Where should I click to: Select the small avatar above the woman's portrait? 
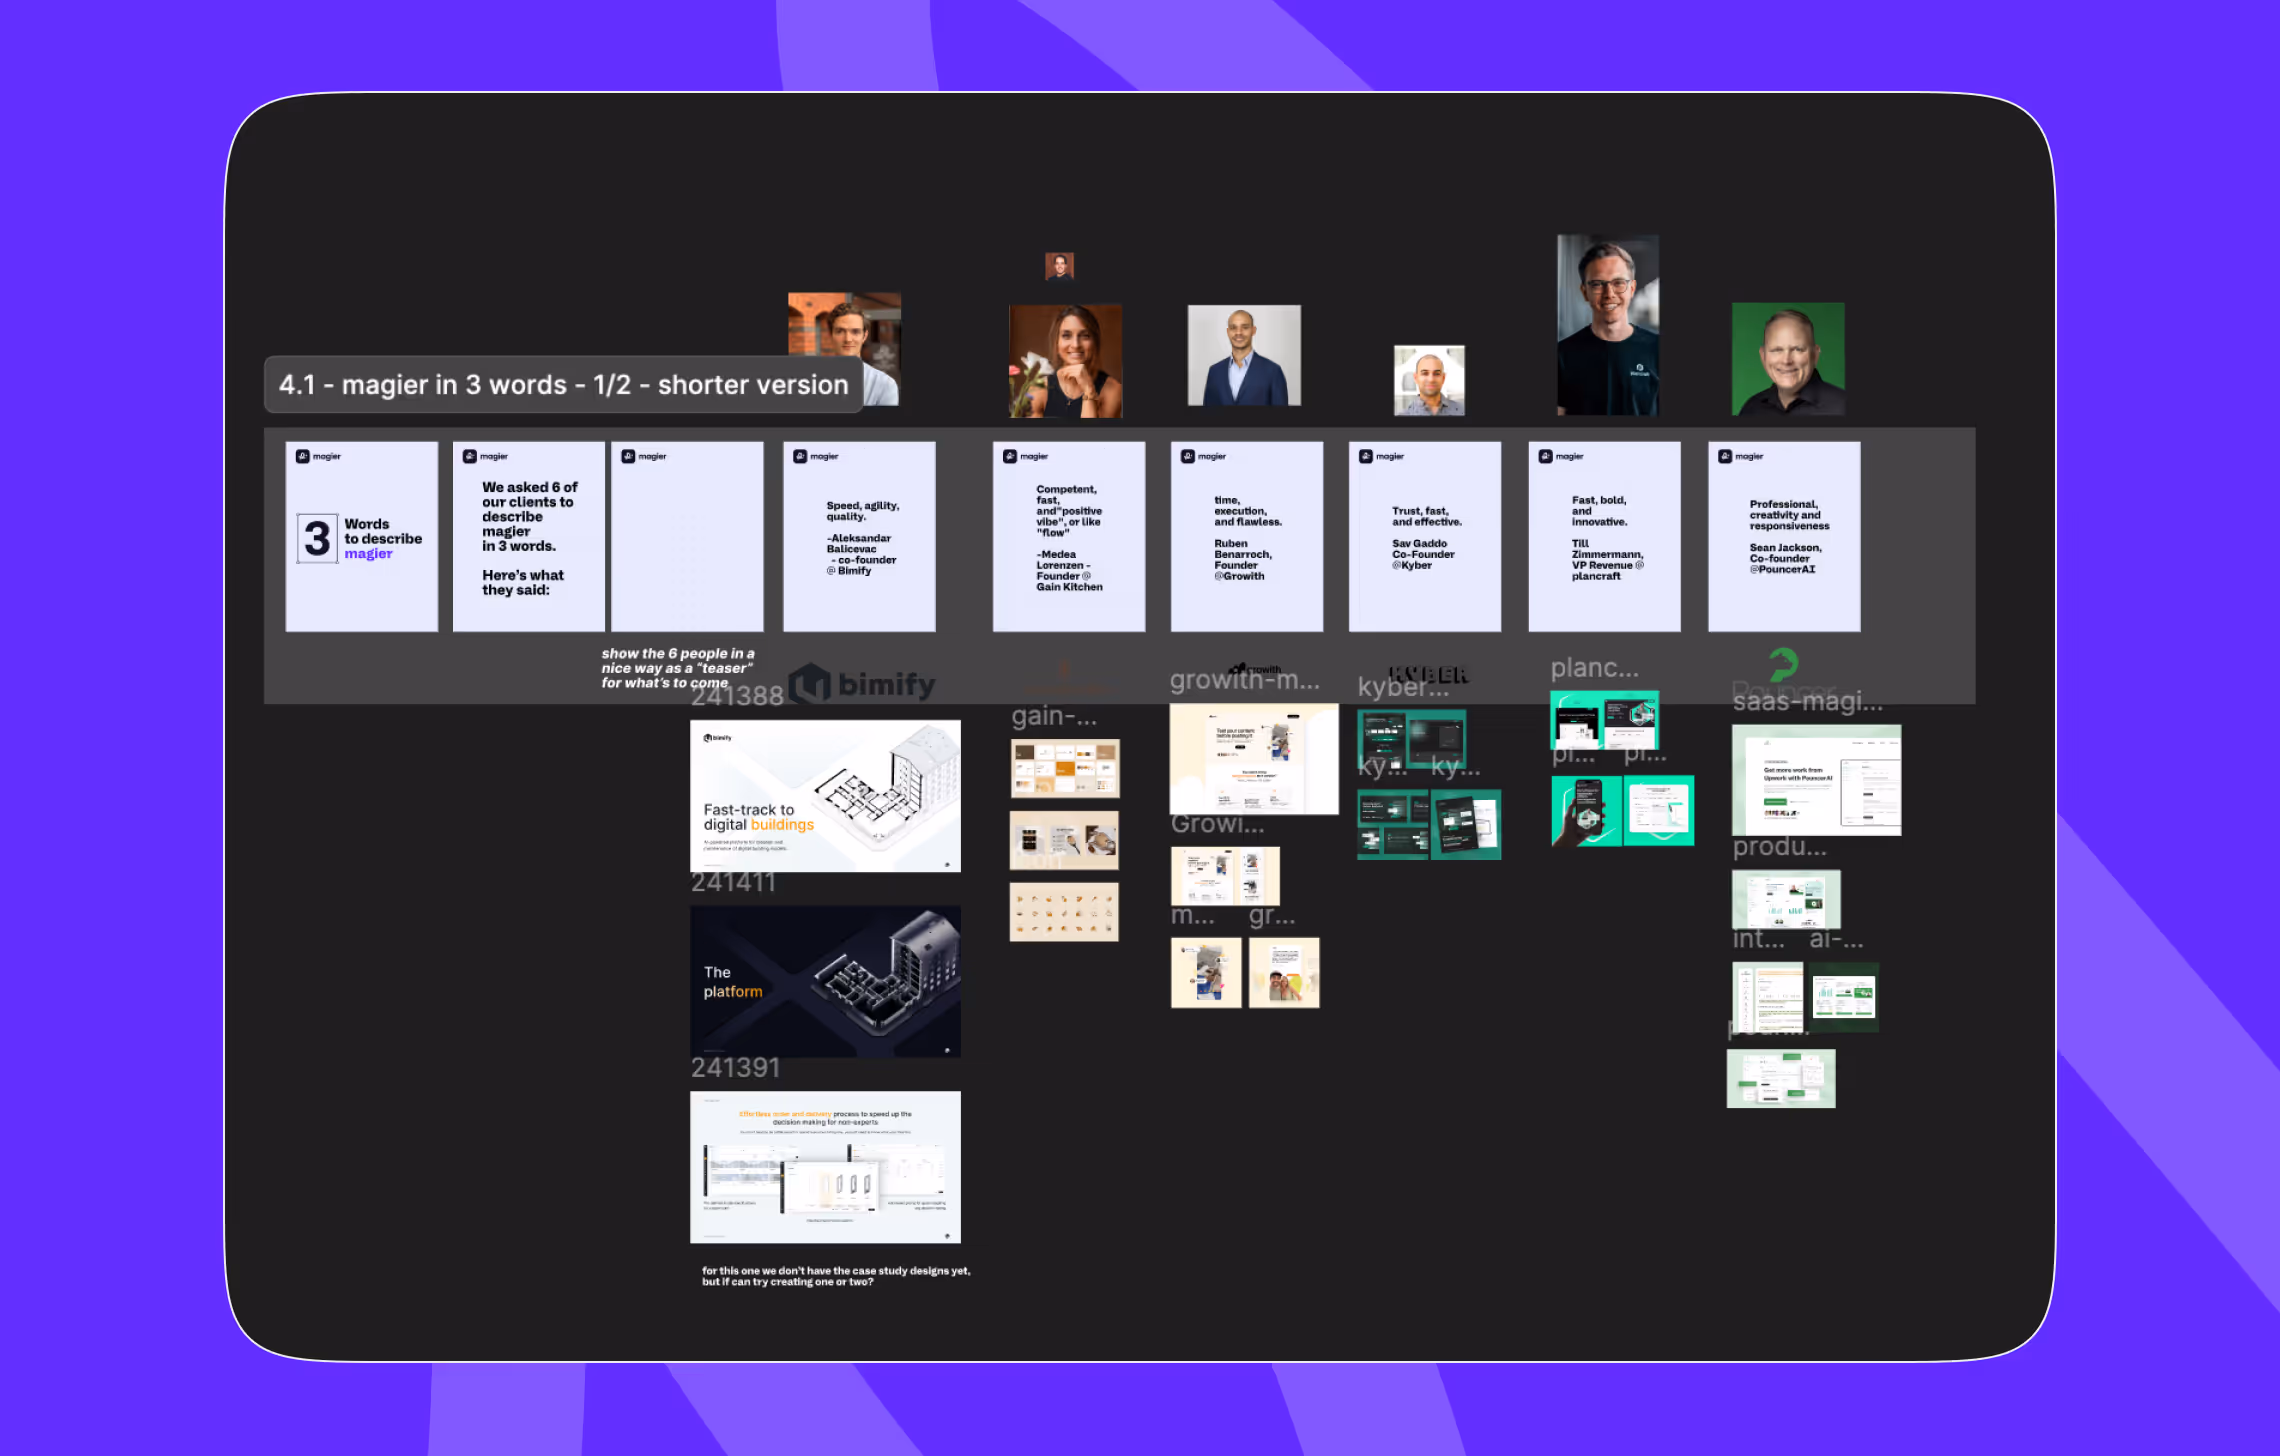click(x=1059, y=266)
